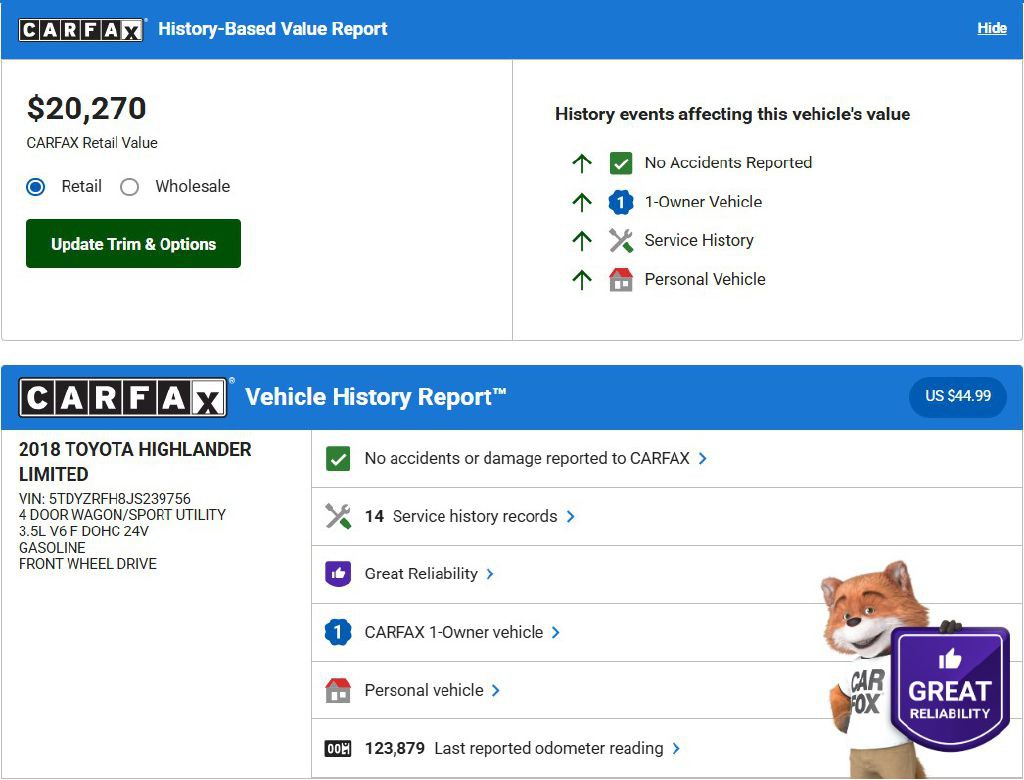Image resolution: width=1024 pixels, height=780 pixels.
Task: Click the Service History wrench icon
Action: pos(621,241)
